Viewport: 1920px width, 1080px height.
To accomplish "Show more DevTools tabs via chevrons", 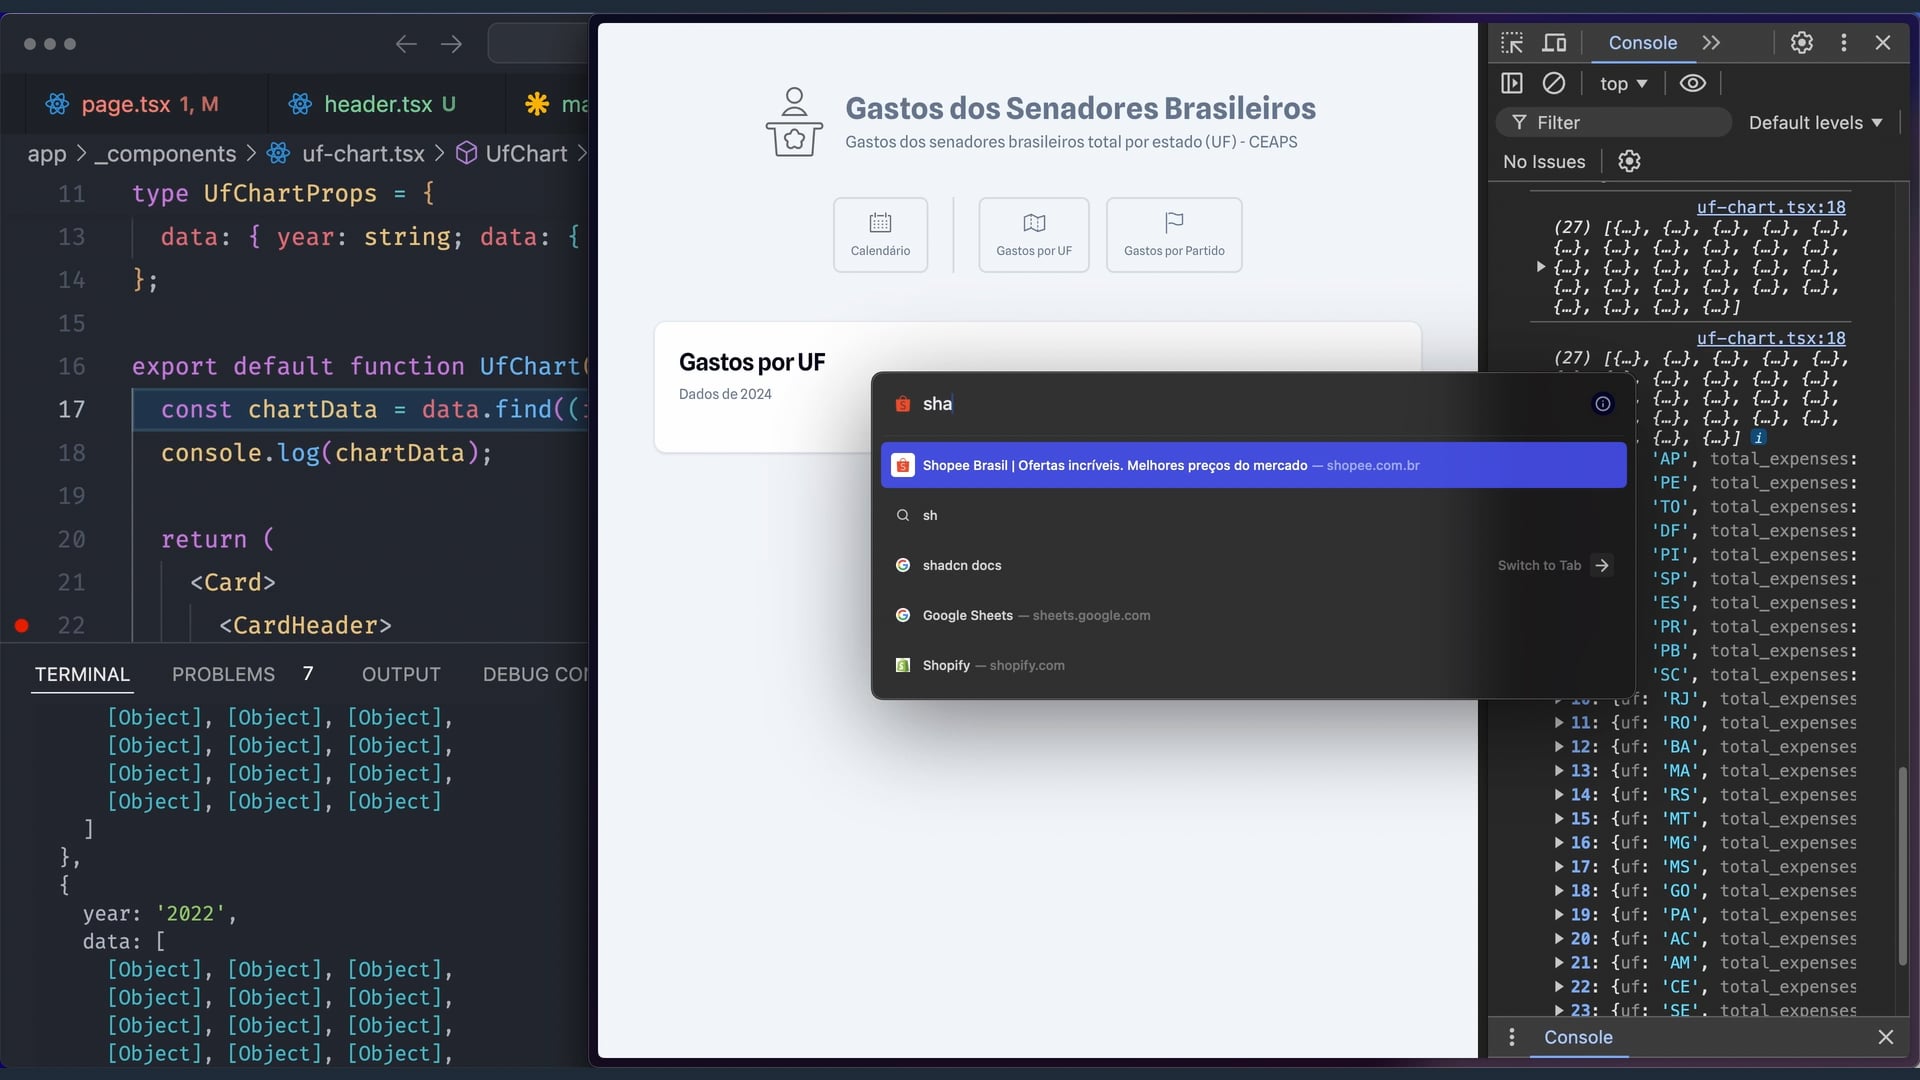I will click(x=1711, y=43).
